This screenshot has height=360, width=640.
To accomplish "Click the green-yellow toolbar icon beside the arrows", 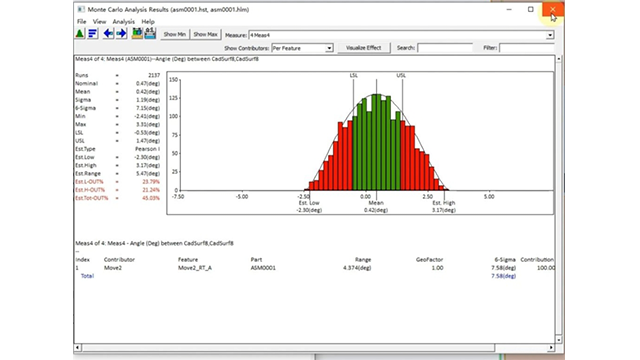I will click(137, 34).
